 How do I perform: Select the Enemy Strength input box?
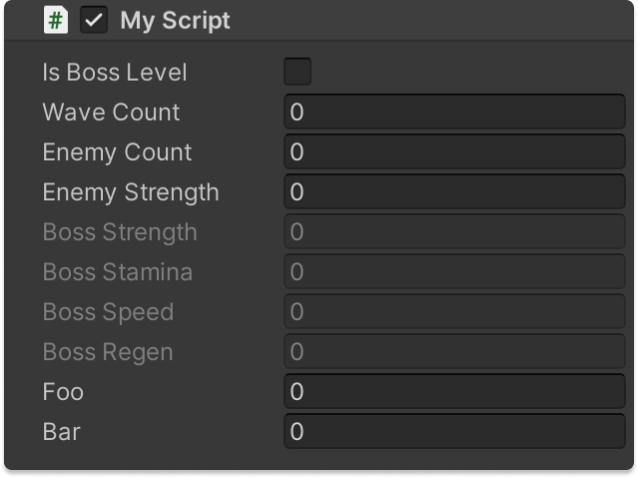454,192
